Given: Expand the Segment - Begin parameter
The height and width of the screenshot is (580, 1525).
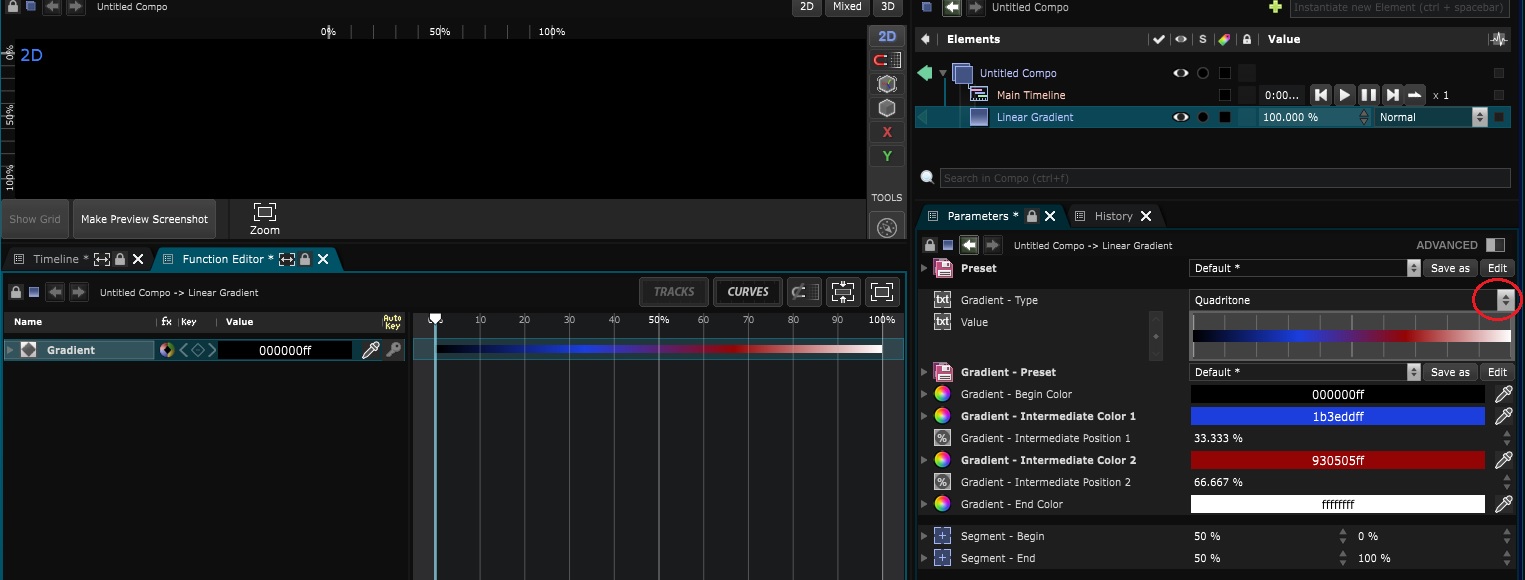Looking at the screenshot, I should pyautogui.click(x=924, y=536).
